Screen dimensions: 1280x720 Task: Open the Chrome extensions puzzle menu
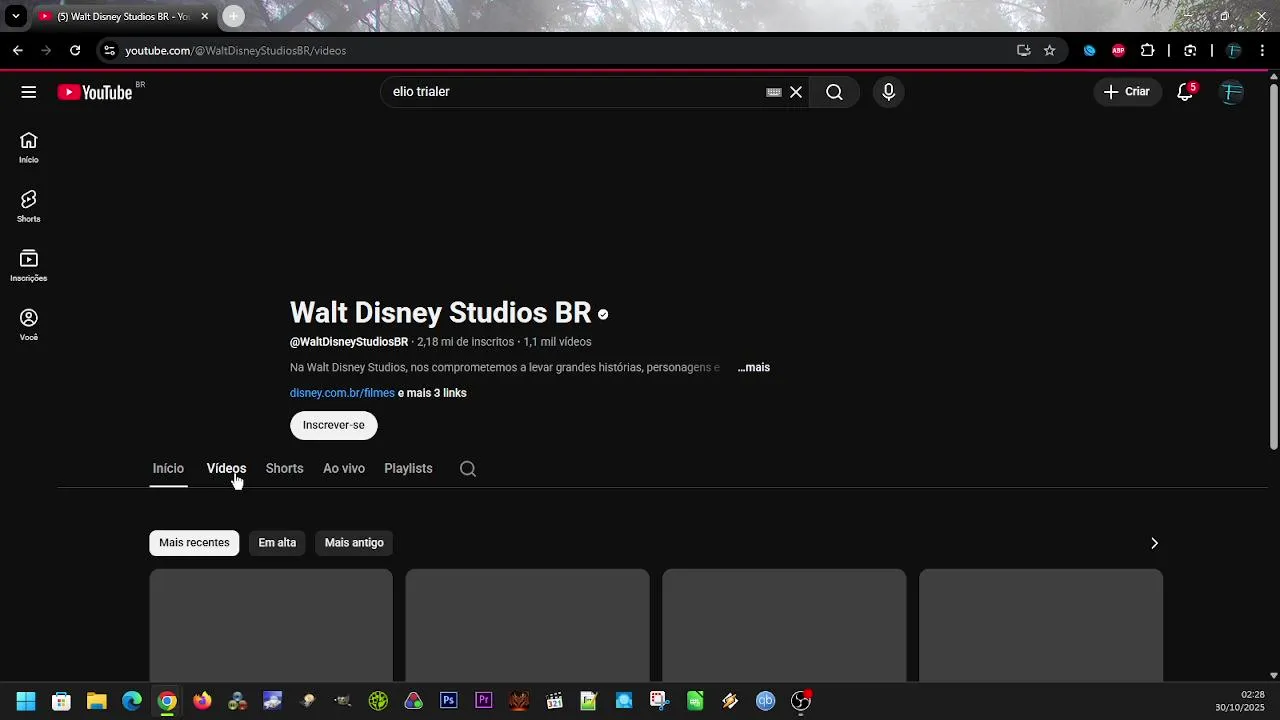point(1147,50)
